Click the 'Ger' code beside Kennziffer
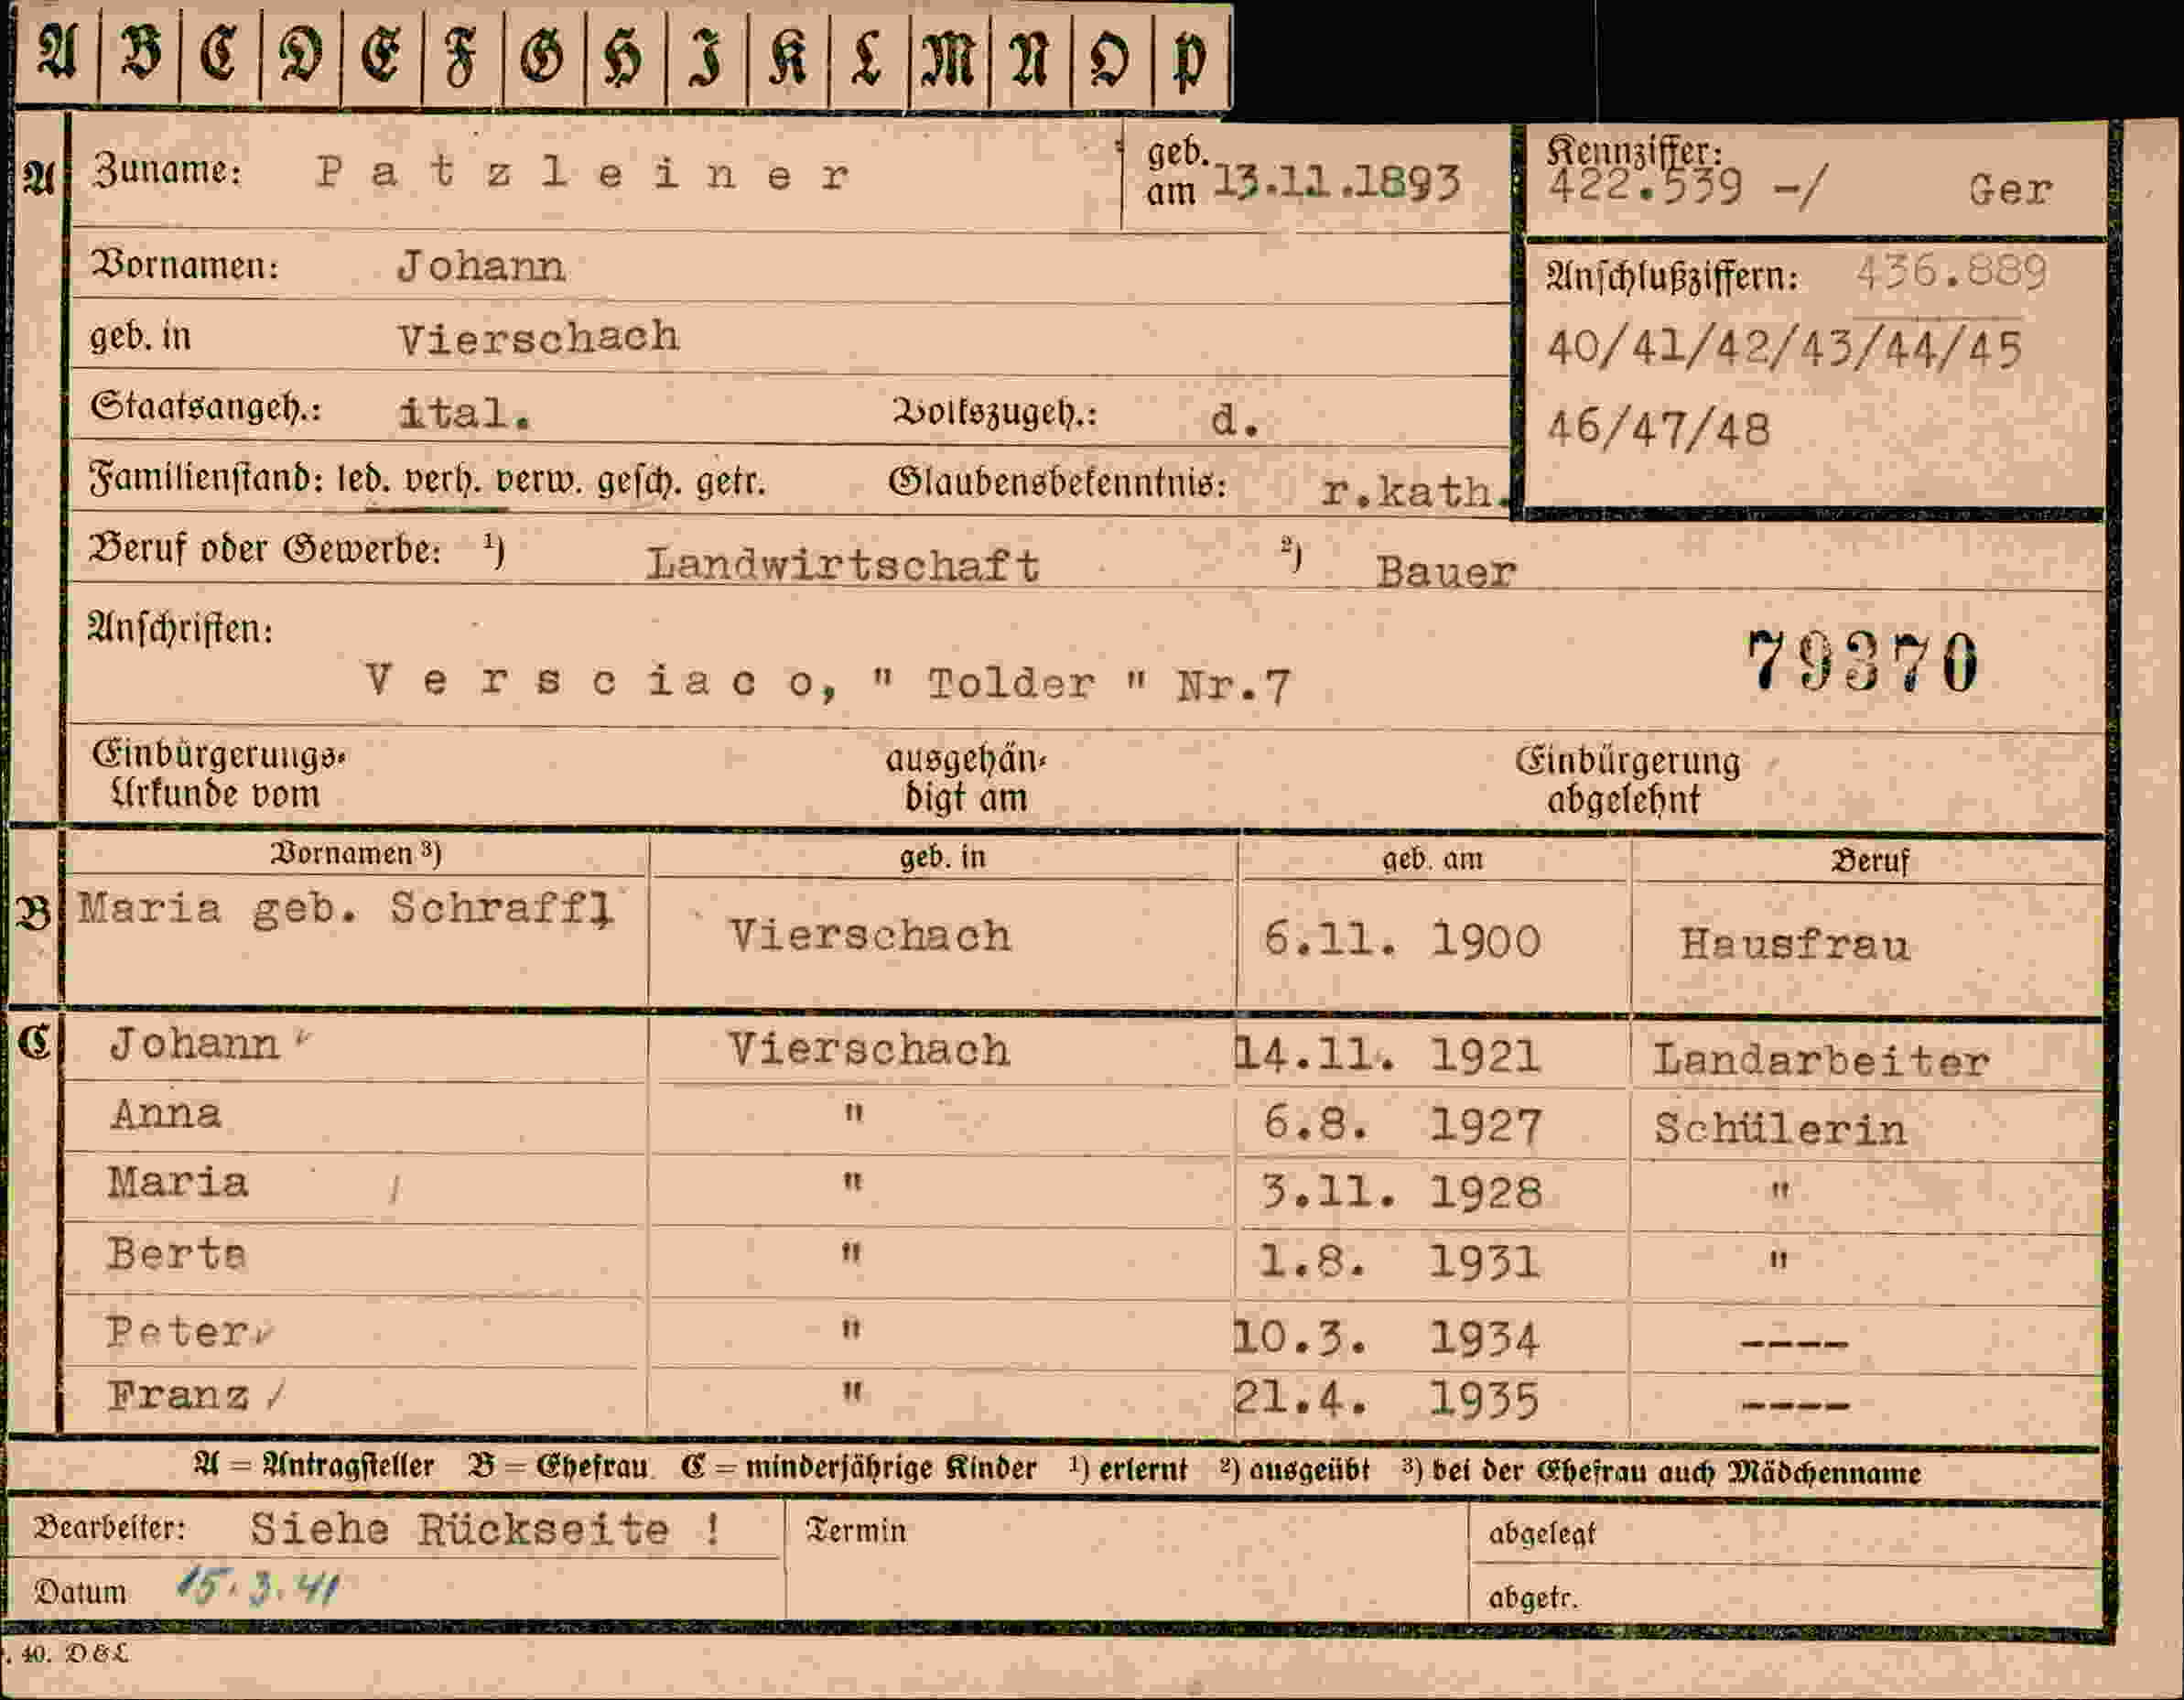Viewport: 2184px width, 1700px height. (x=2011, y=189)
